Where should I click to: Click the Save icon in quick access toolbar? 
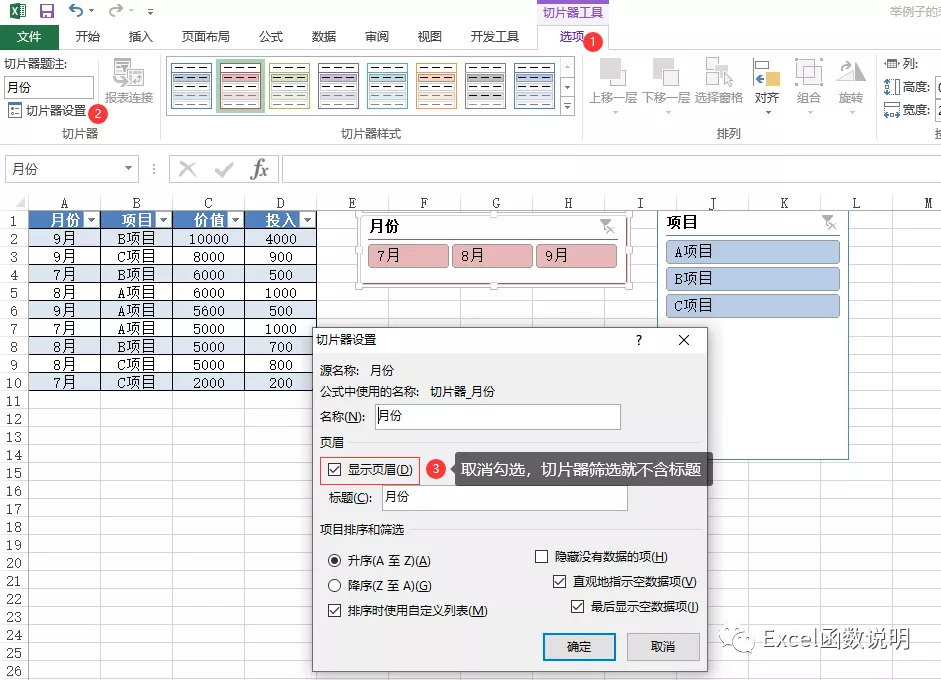pos(47,11)
